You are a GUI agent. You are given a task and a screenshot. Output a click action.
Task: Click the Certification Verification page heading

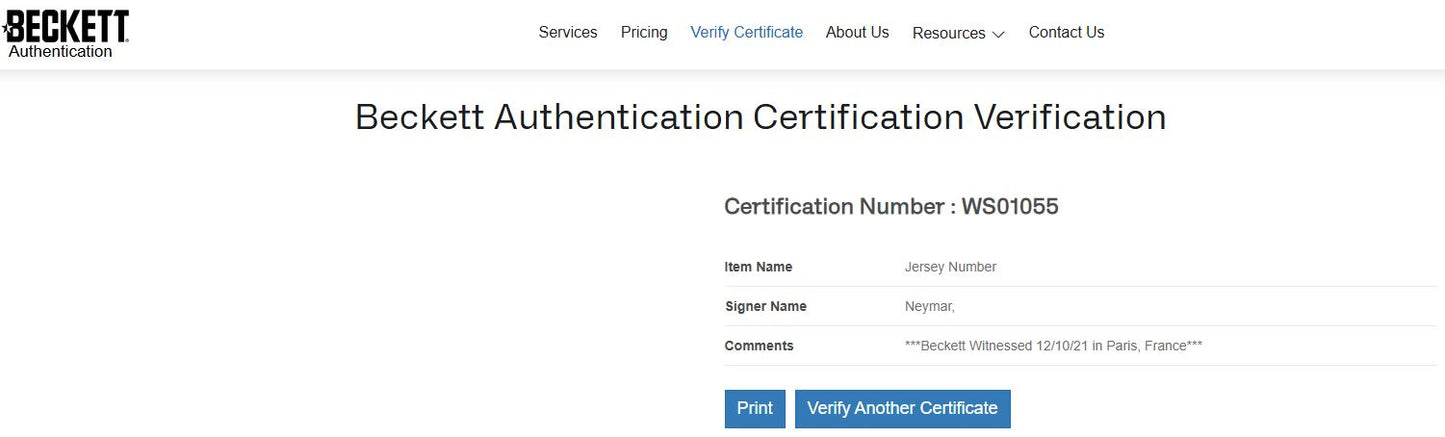pos(760,117)
